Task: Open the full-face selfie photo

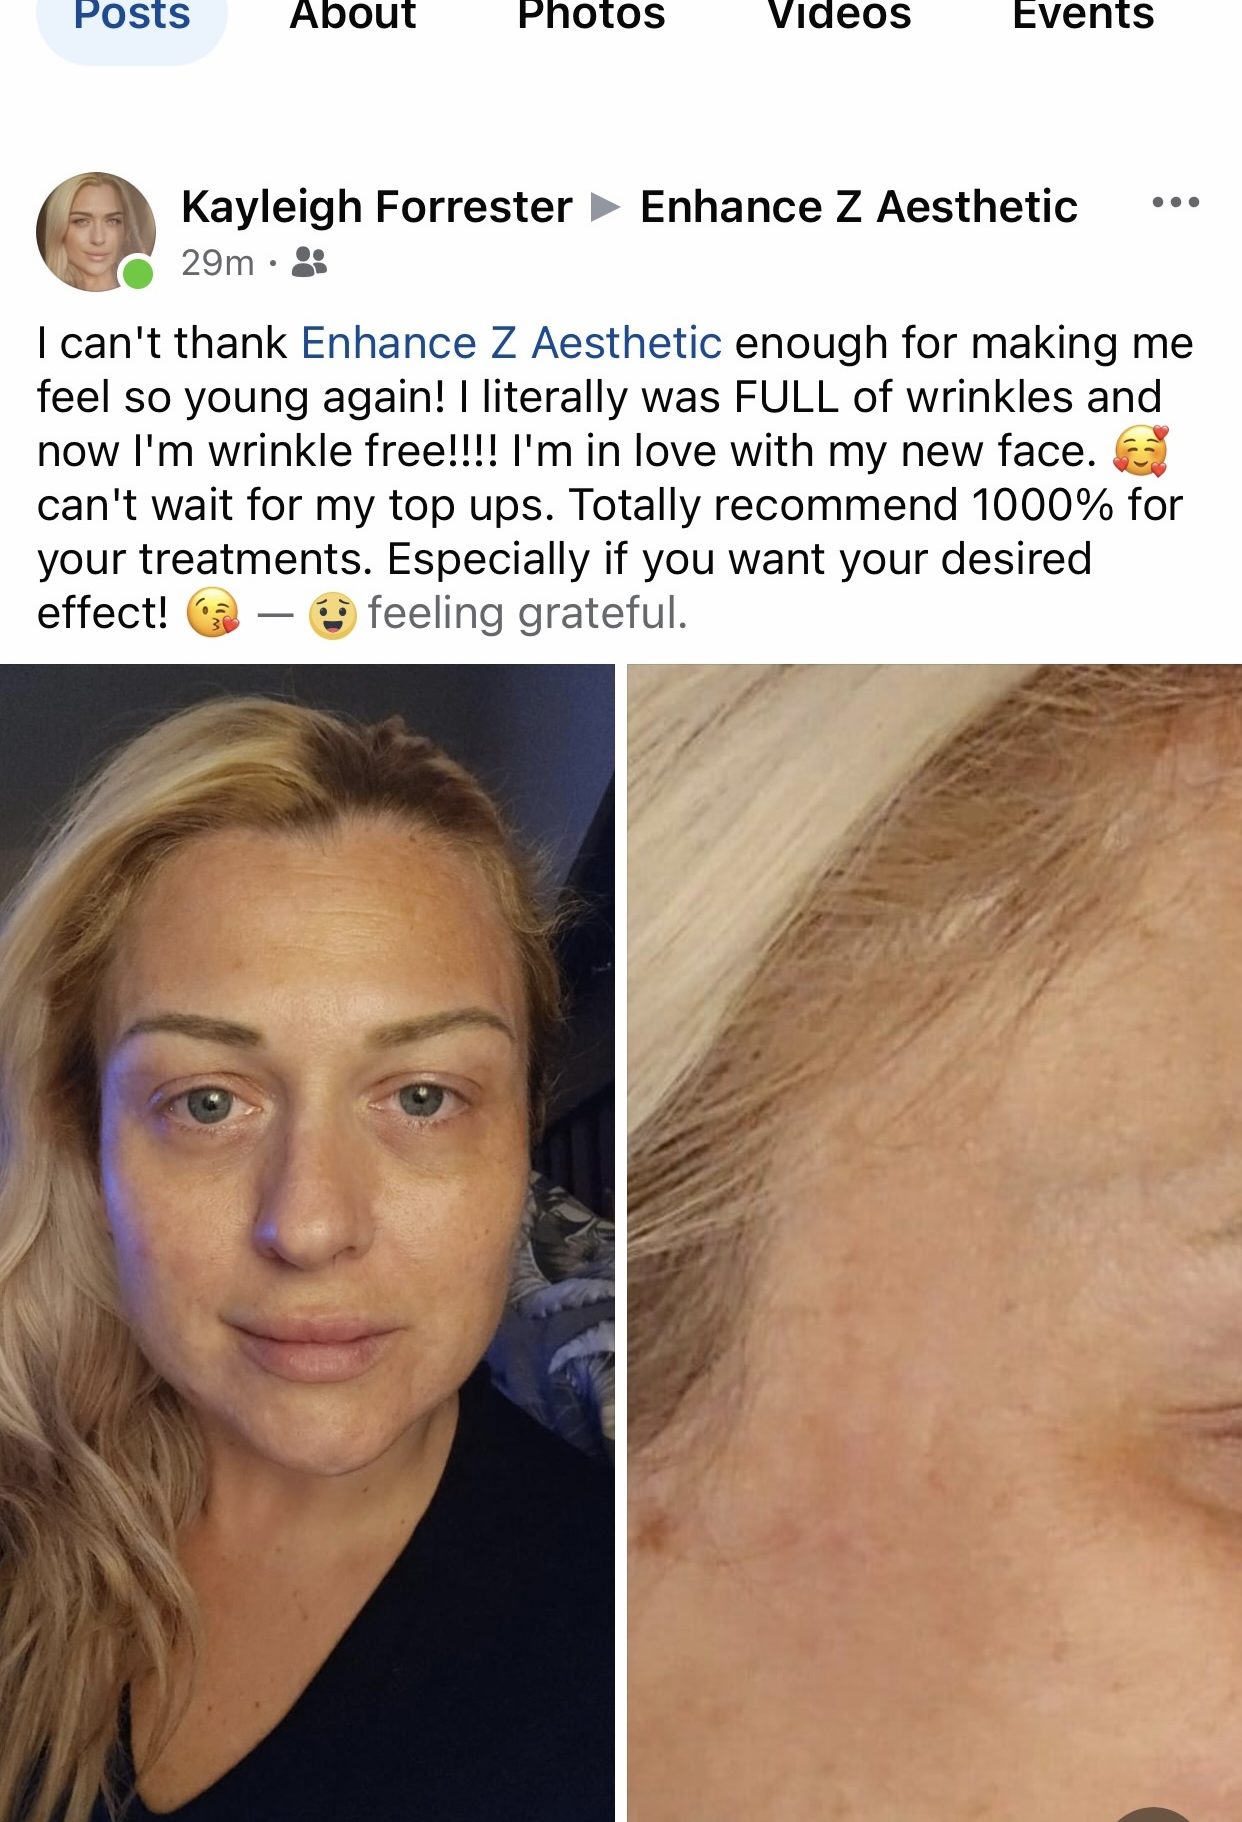Action: (307, 1243)
